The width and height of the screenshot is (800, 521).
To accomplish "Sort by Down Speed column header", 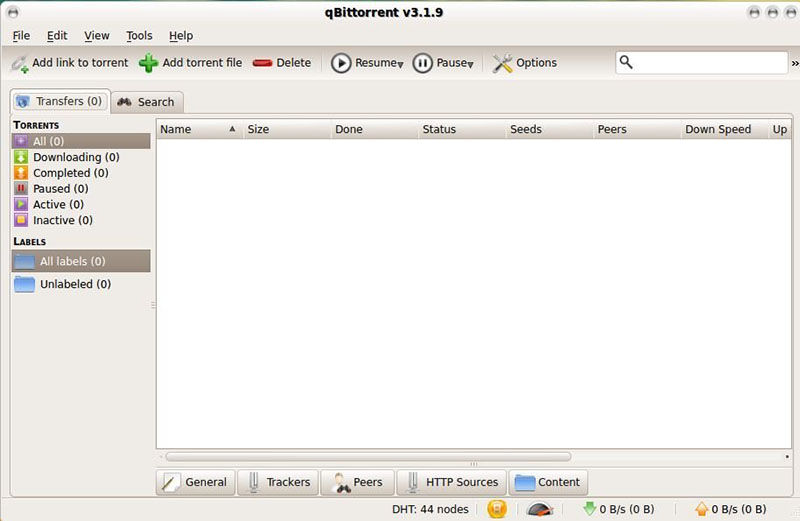I will pyautogui.click(x=725, y=130).
